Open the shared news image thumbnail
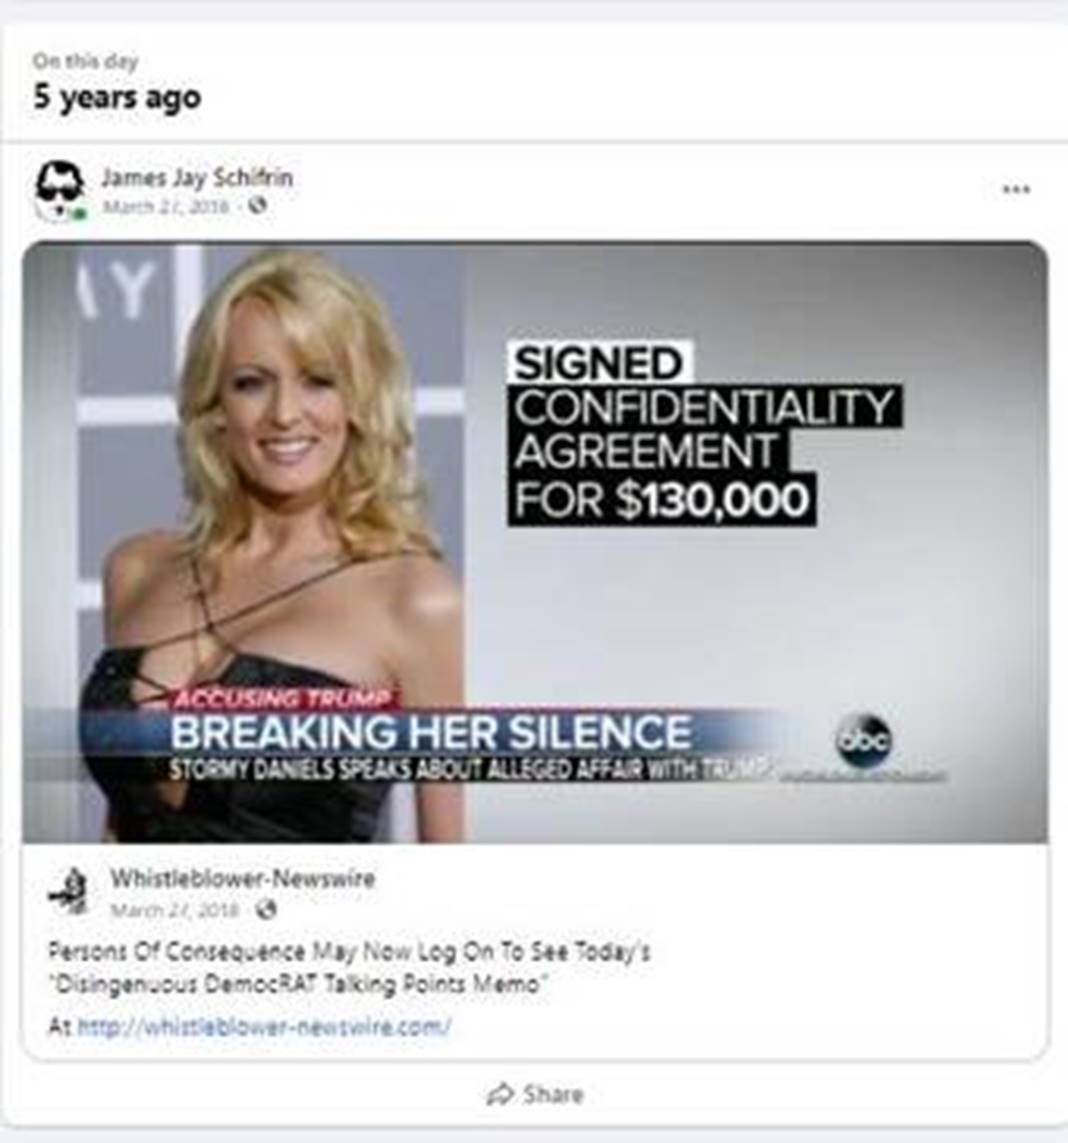This screenshot has height=1143, width=1068. [x=535, y=542]
